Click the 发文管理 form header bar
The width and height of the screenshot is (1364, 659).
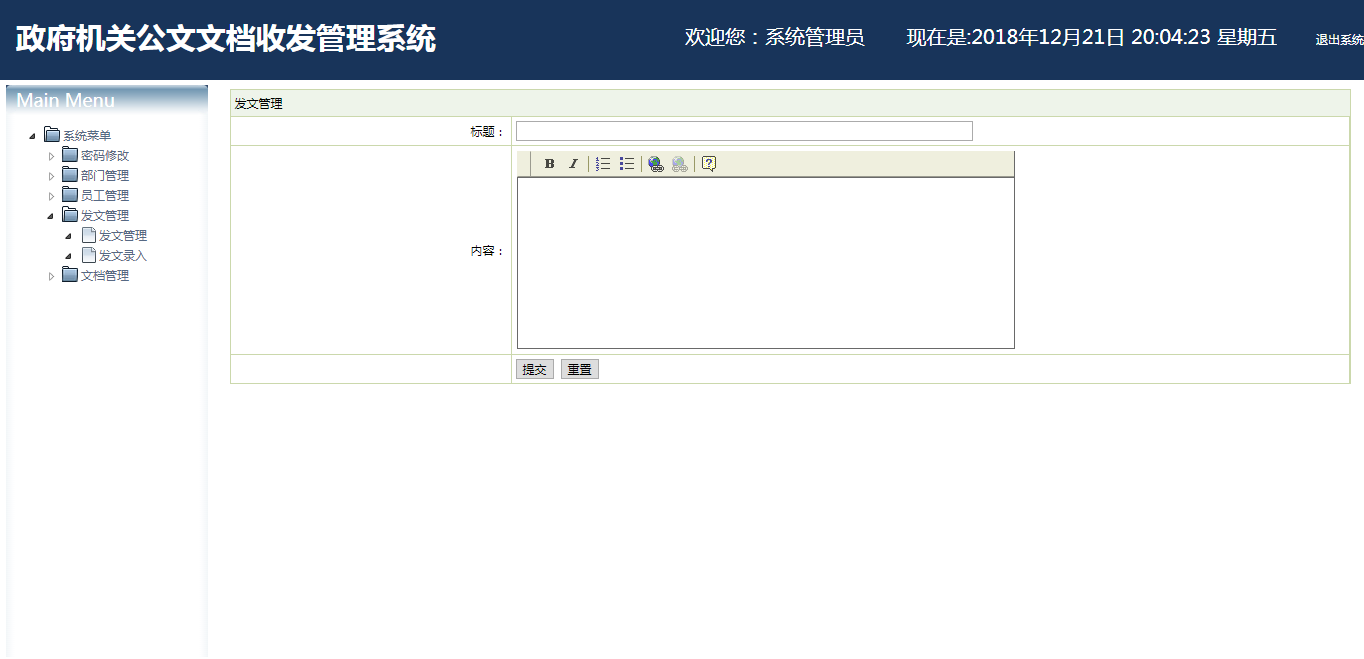point(790,103)
